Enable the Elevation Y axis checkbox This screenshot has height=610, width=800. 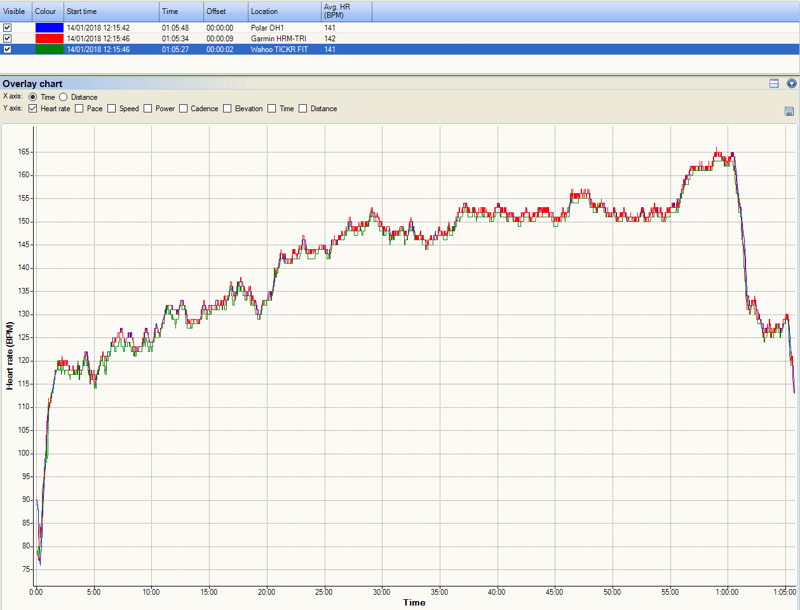227,109
